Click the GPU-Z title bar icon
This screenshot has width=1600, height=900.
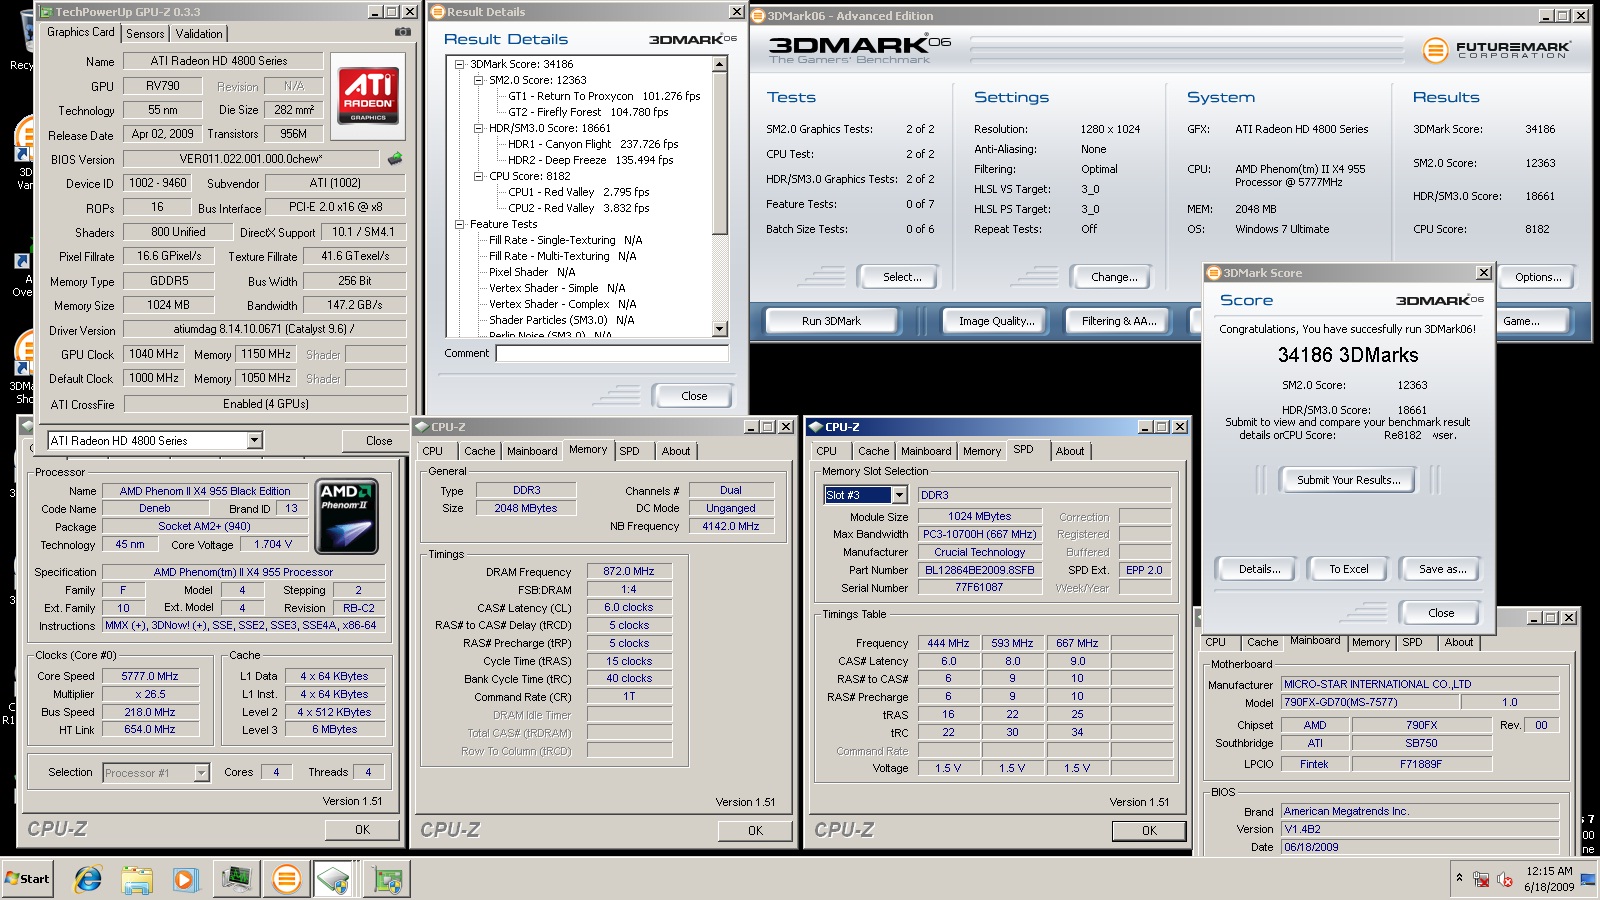46,12
